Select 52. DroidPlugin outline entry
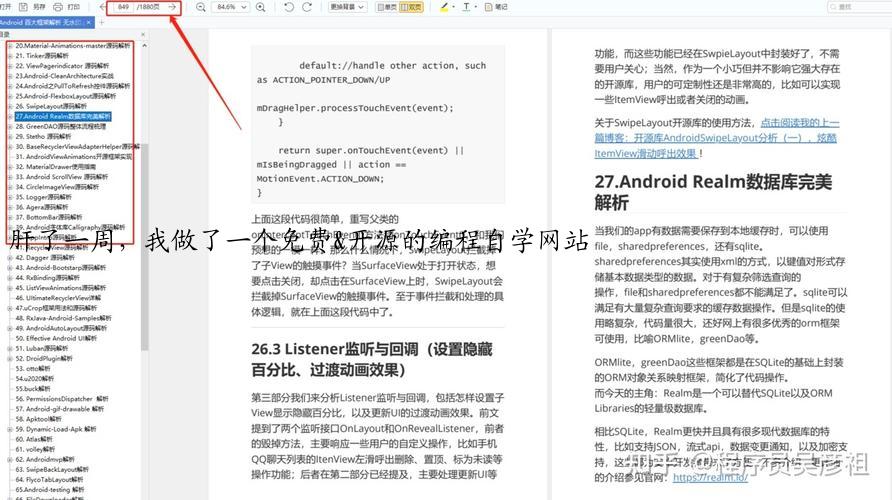The width and height of the screenshot is (892, 500). click(x=44, y=359)
